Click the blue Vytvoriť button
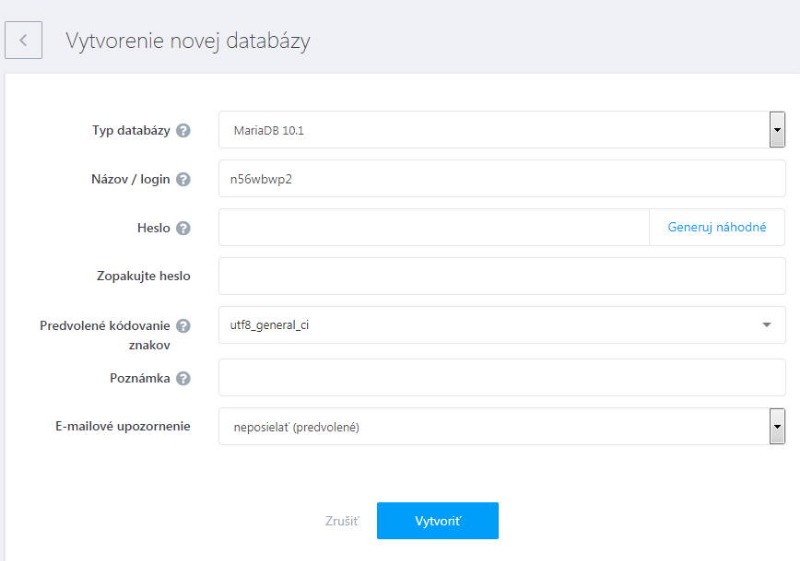The width and height of the screenshot is (800, 561). pyautogui.click(x=438, y=521)
